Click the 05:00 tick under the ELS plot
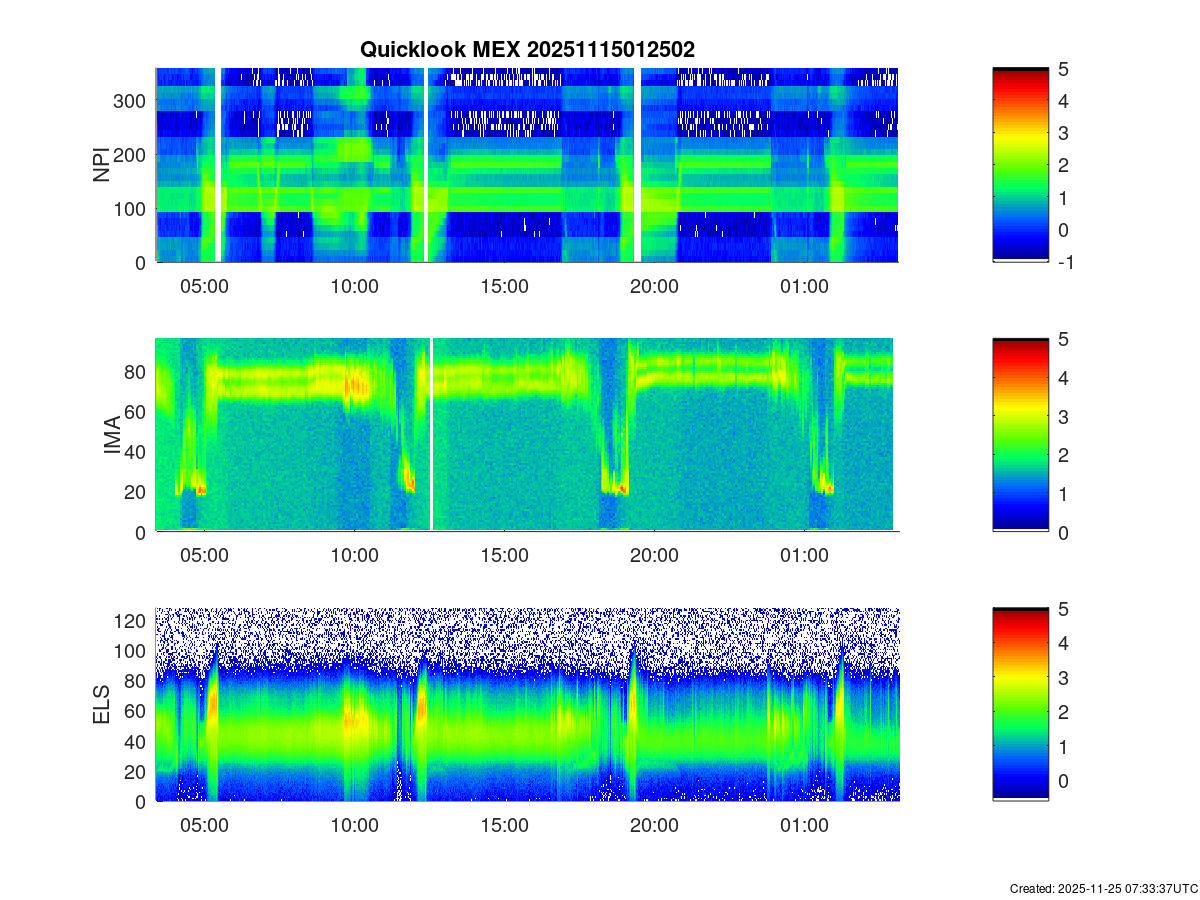1200x900 pixels. [204, 826]
